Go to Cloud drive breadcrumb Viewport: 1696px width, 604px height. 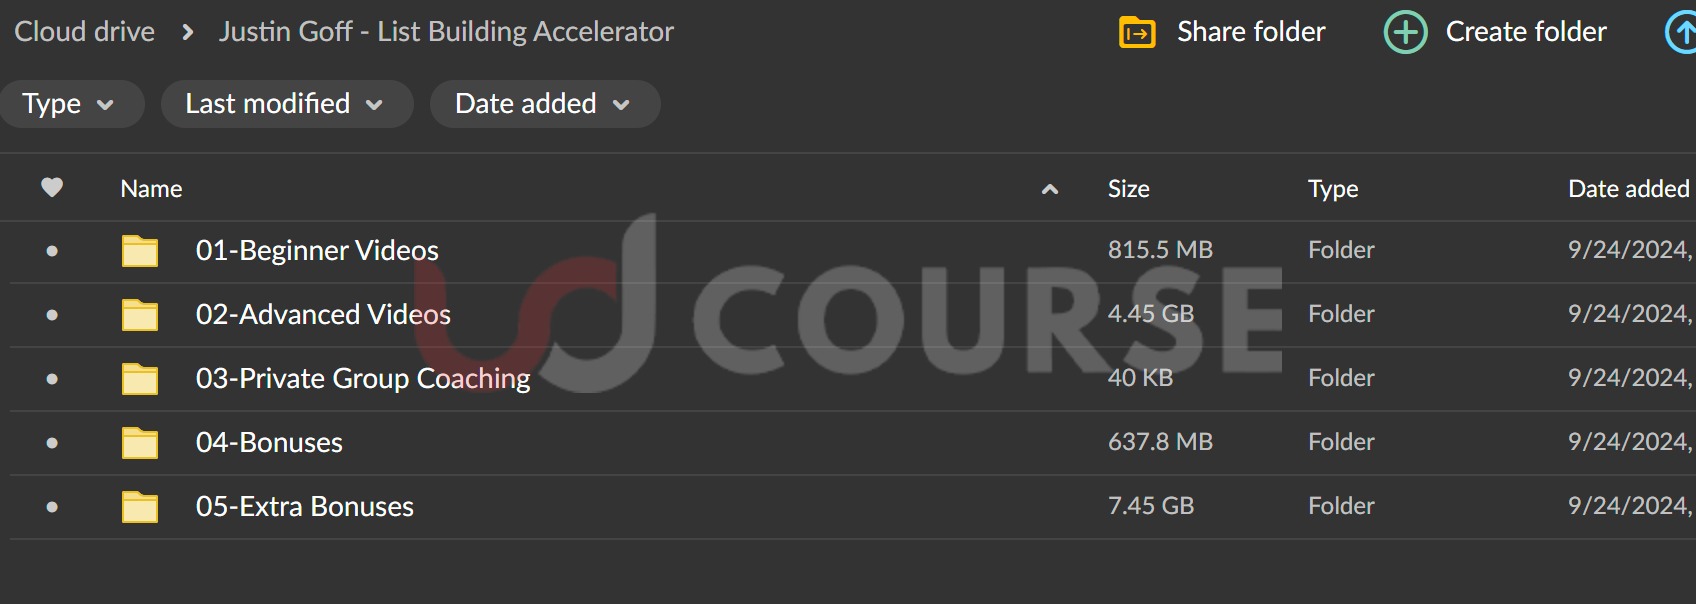85,32
